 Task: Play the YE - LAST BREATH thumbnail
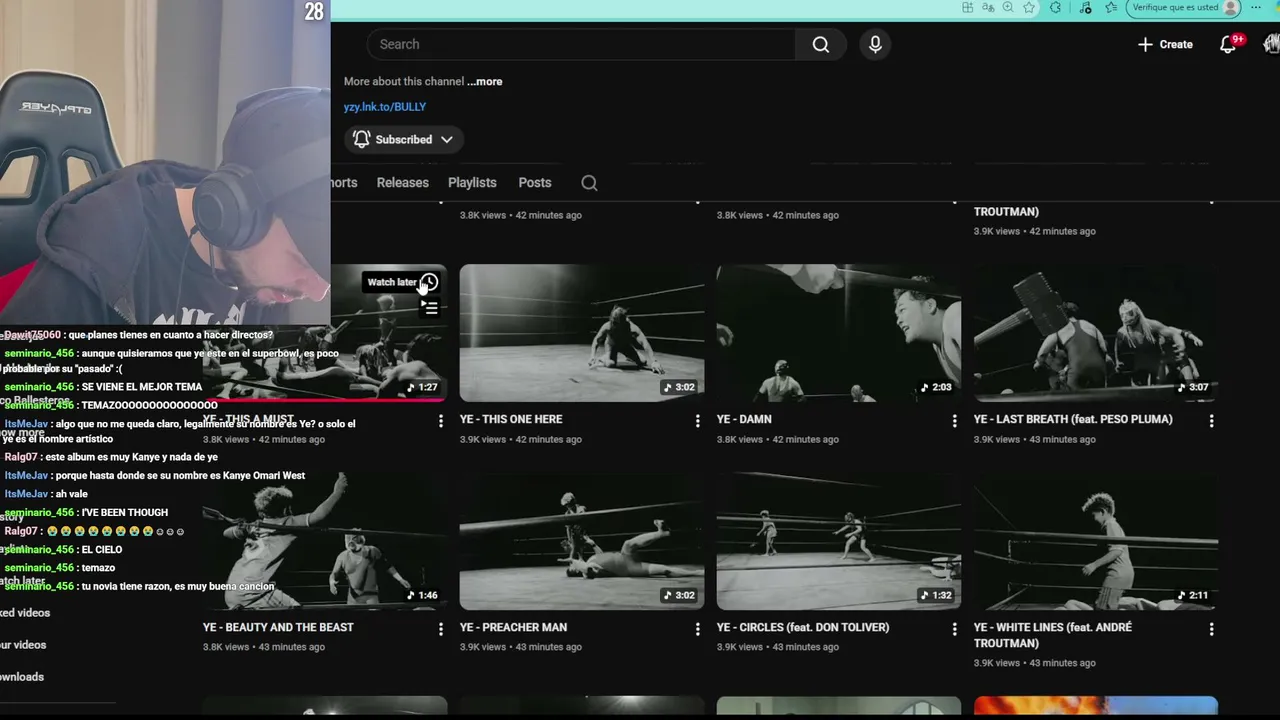1096,333
